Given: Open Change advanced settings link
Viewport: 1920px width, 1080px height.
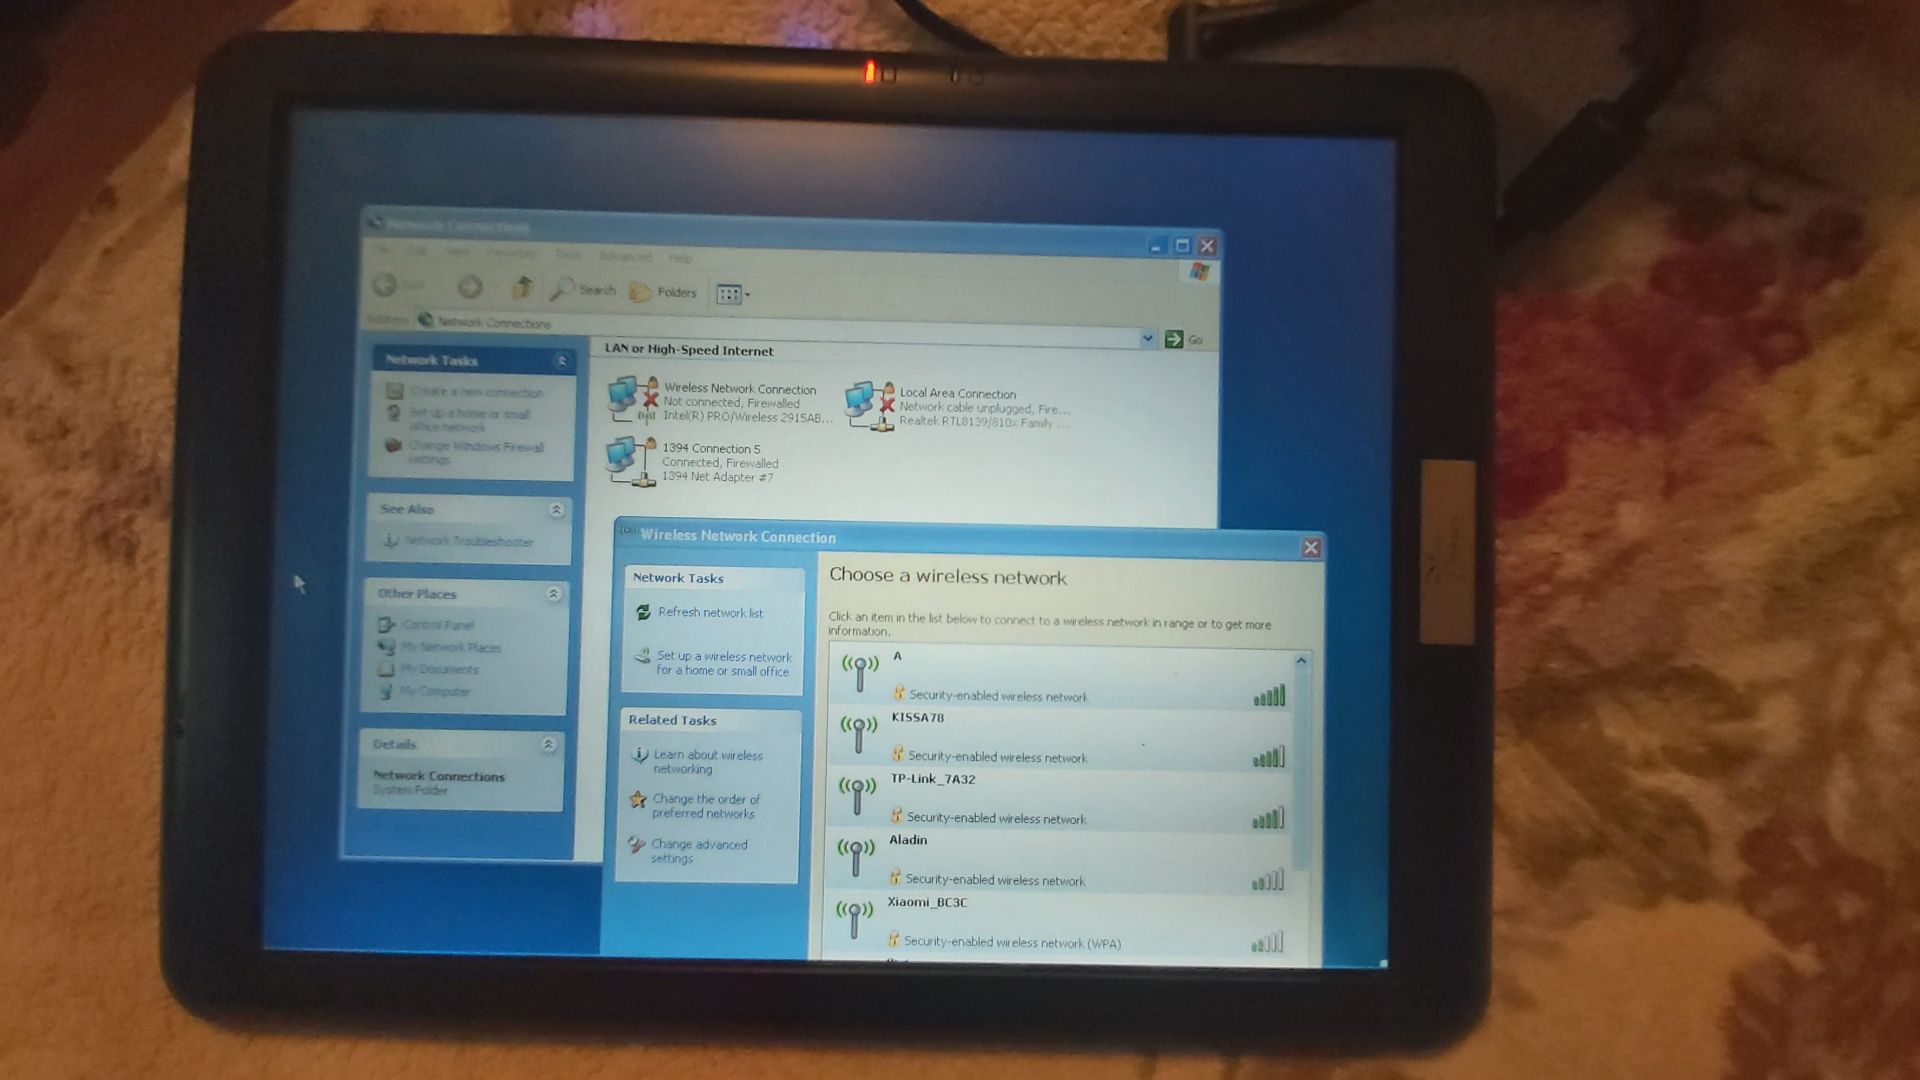Looking at the screenshot, I should tap(699, 851).
